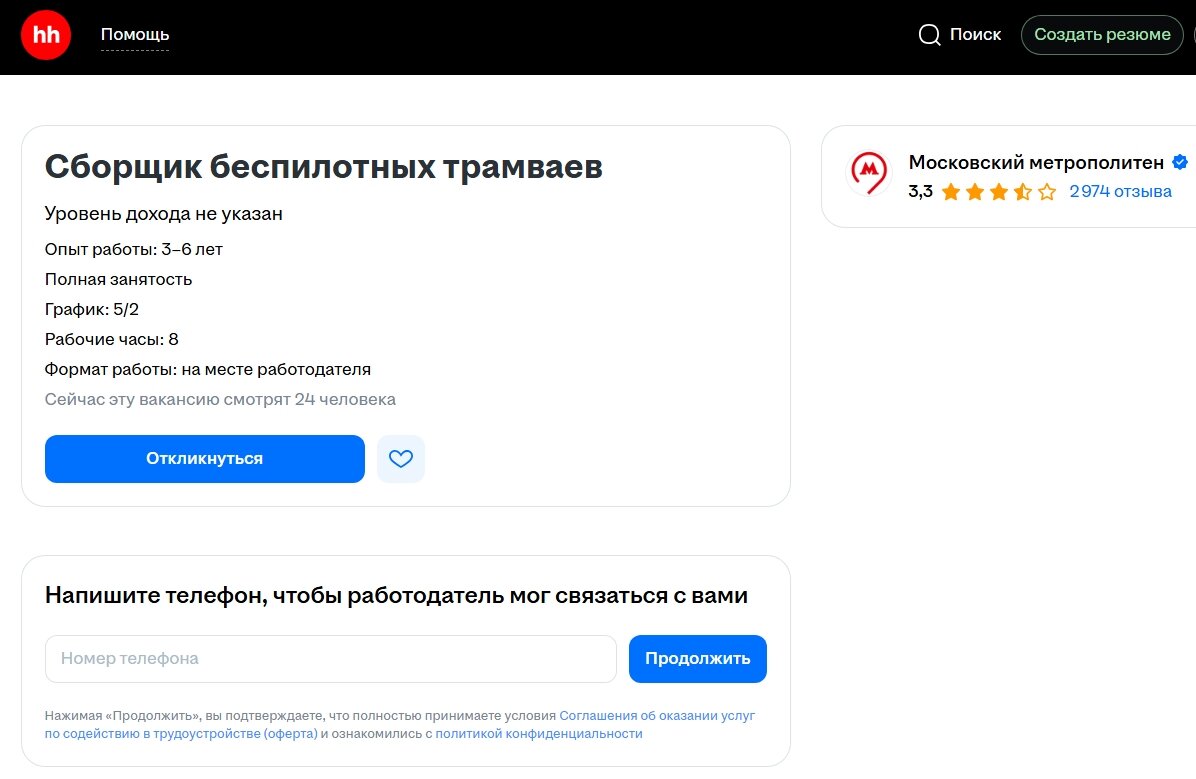Add the vacancy to favorites with the heart

pyautogui.click(x=401, y=459)
